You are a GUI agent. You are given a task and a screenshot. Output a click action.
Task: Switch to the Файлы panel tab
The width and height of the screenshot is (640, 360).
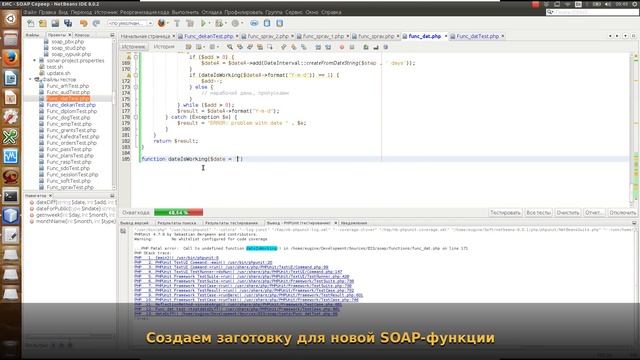click(x=32, y=35)
